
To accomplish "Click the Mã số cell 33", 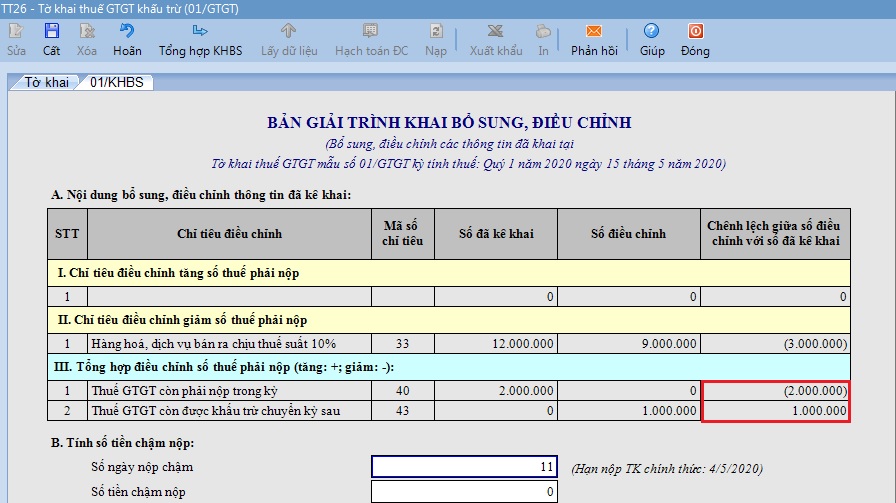I will click(x=403, y=344).
